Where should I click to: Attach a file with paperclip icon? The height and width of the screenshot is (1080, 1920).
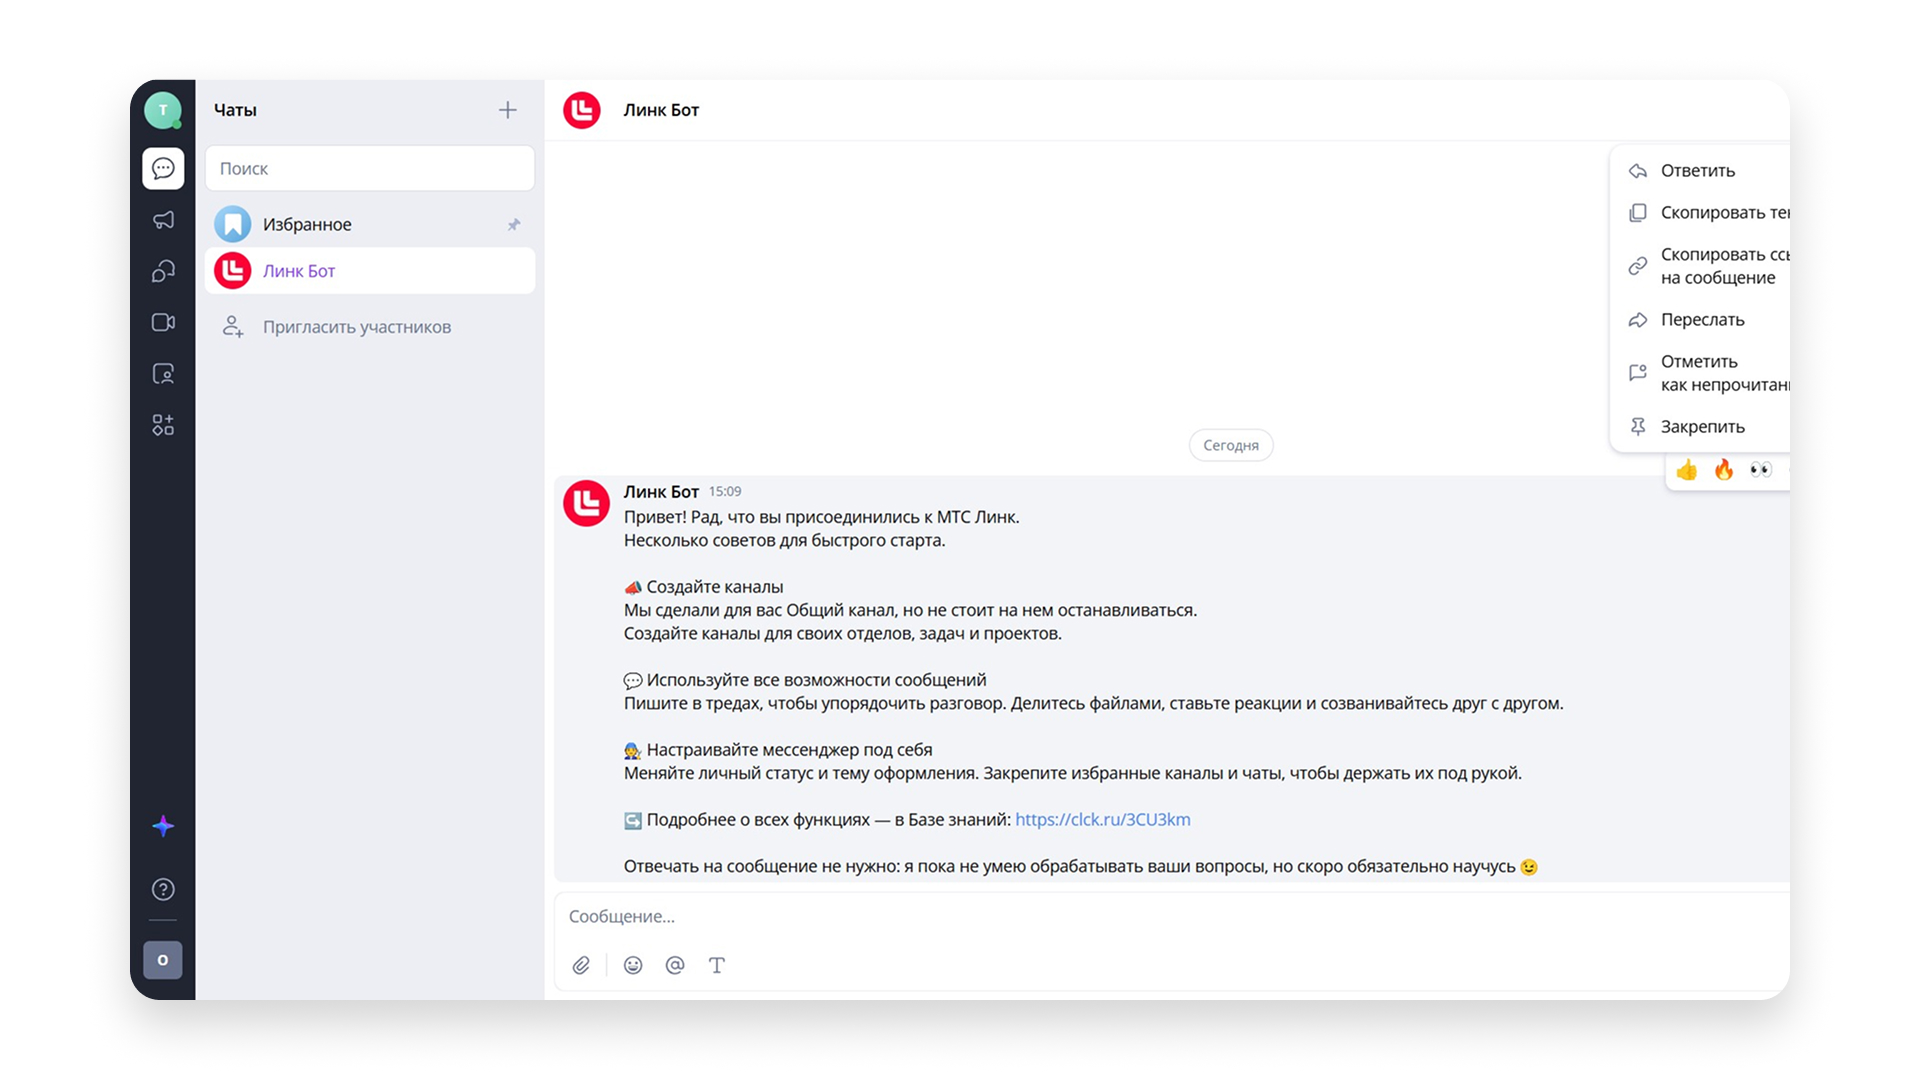581,965
